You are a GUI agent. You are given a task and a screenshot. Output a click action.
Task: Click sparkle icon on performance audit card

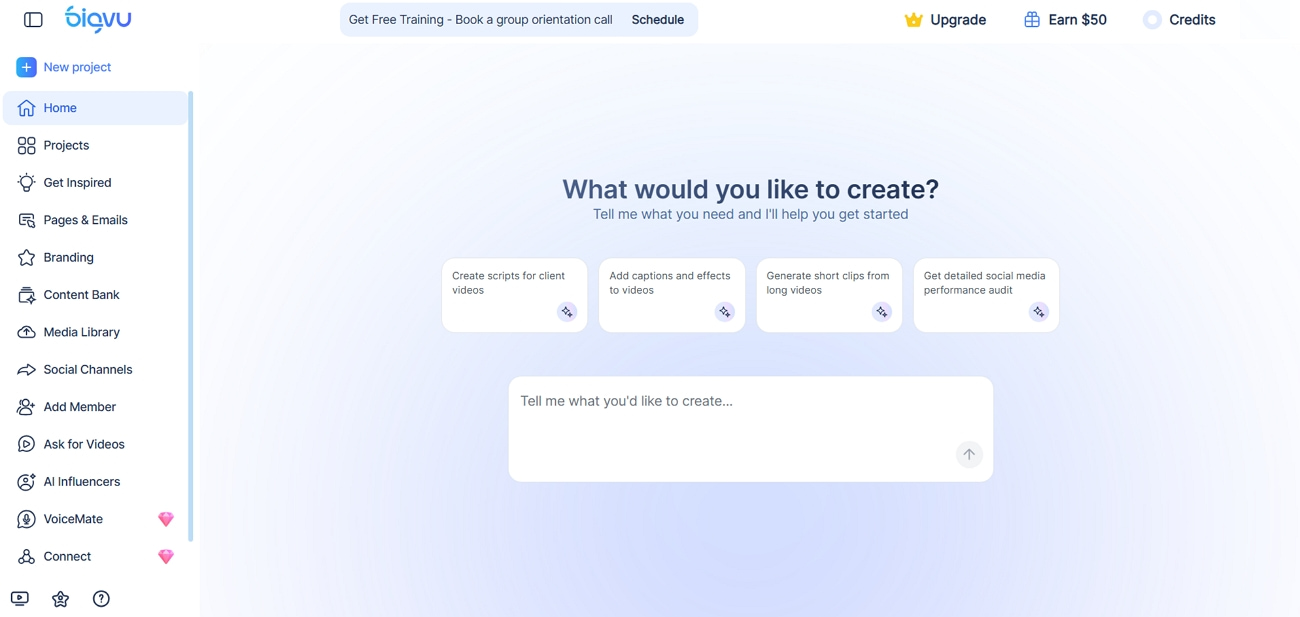pyautogui.click(x=1039, y=312)
